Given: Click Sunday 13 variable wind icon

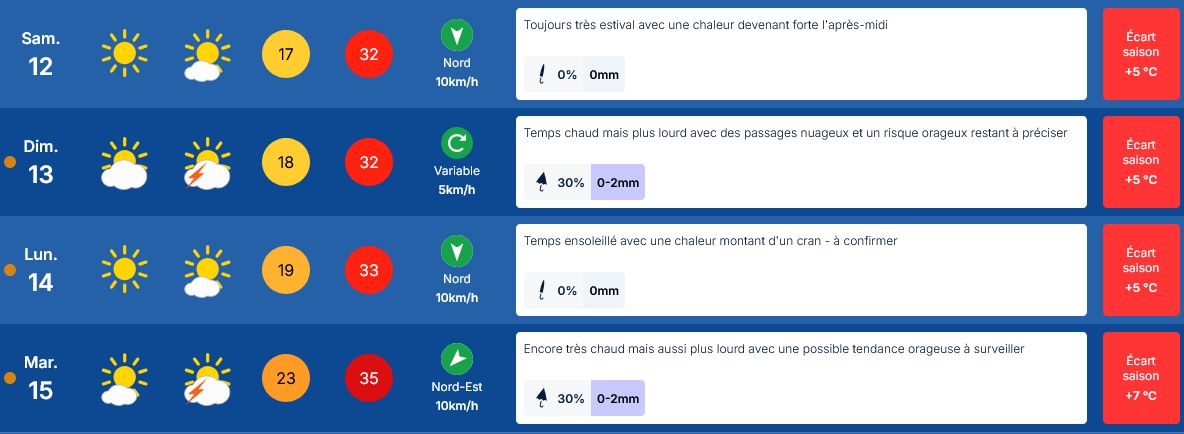Looking at the screenshot, I should [x=457, y=142].
